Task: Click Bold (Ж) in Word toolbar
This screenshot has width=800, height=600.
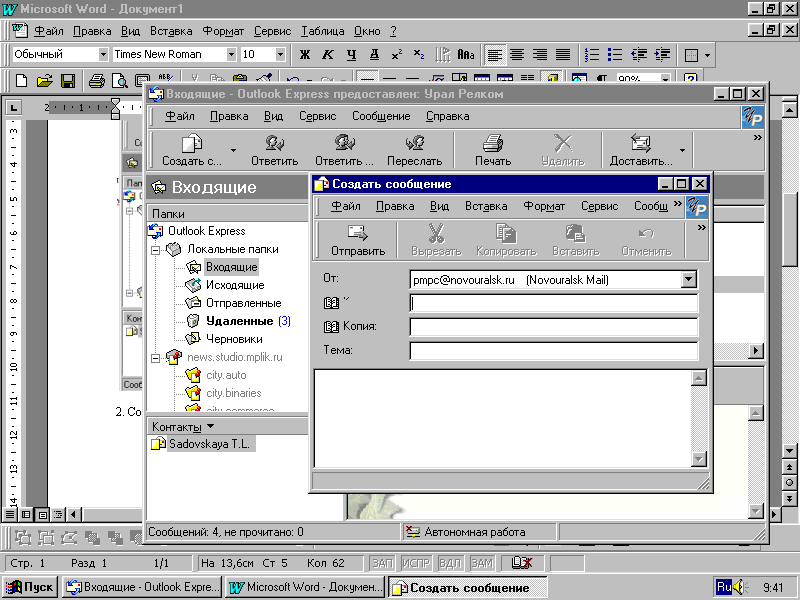Action: coord(305,55)
